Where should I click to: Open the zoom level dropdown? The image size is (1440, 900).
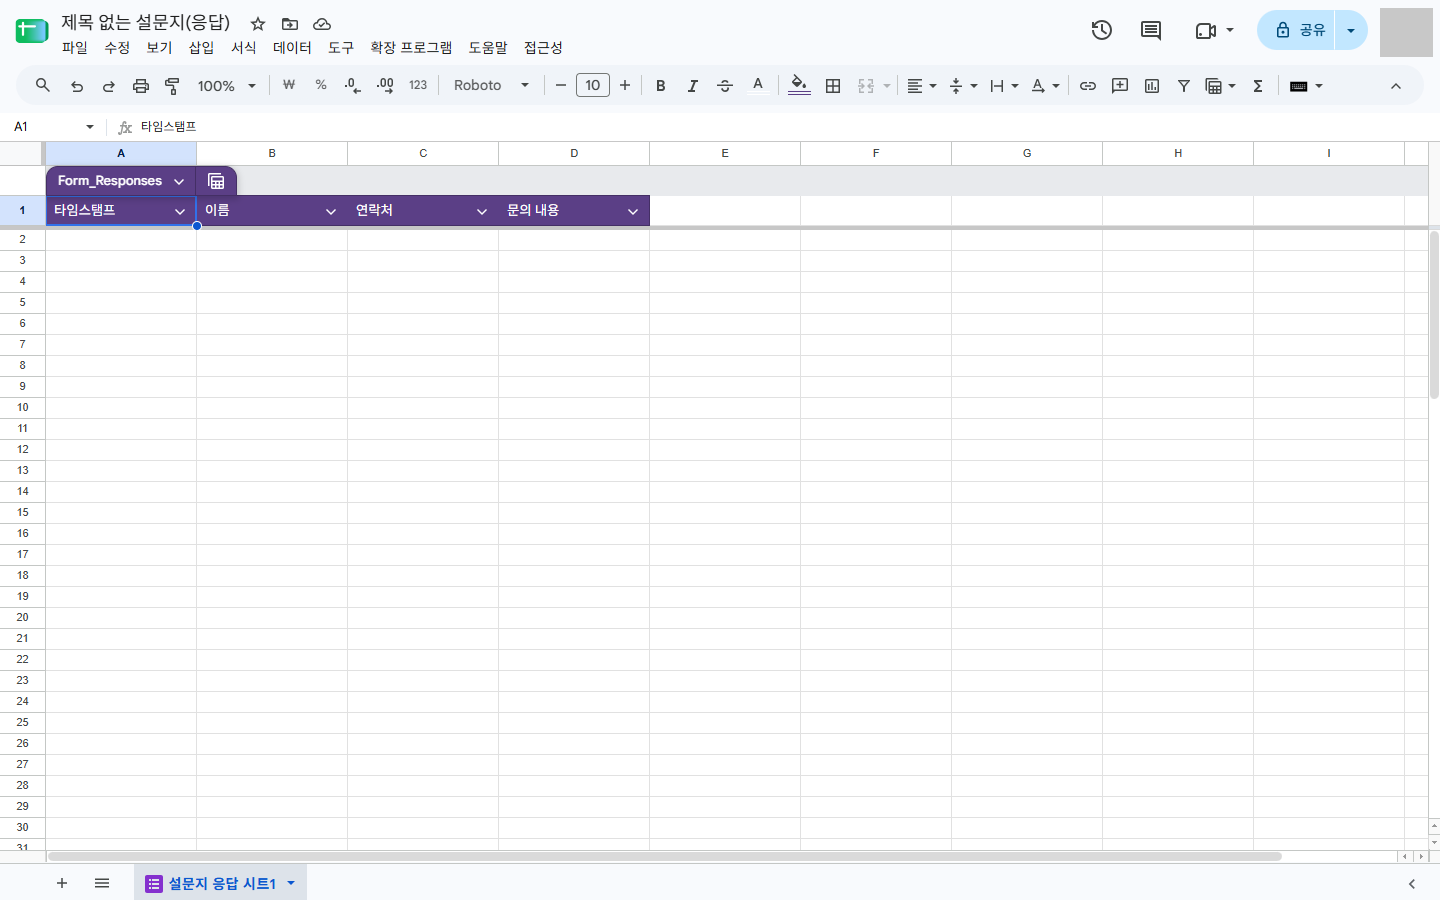coord(227,86)
